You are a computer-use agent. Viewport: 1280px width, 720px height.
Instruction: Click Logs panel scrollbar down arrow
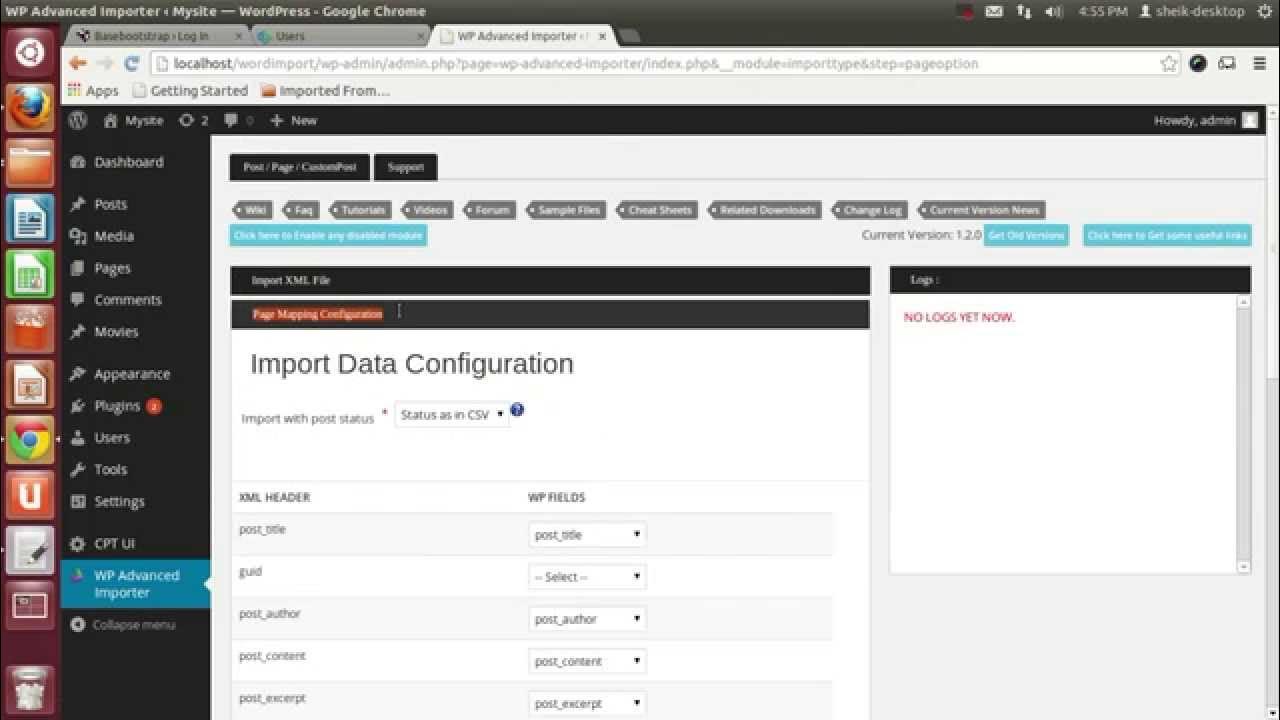tap(1244, 567)
